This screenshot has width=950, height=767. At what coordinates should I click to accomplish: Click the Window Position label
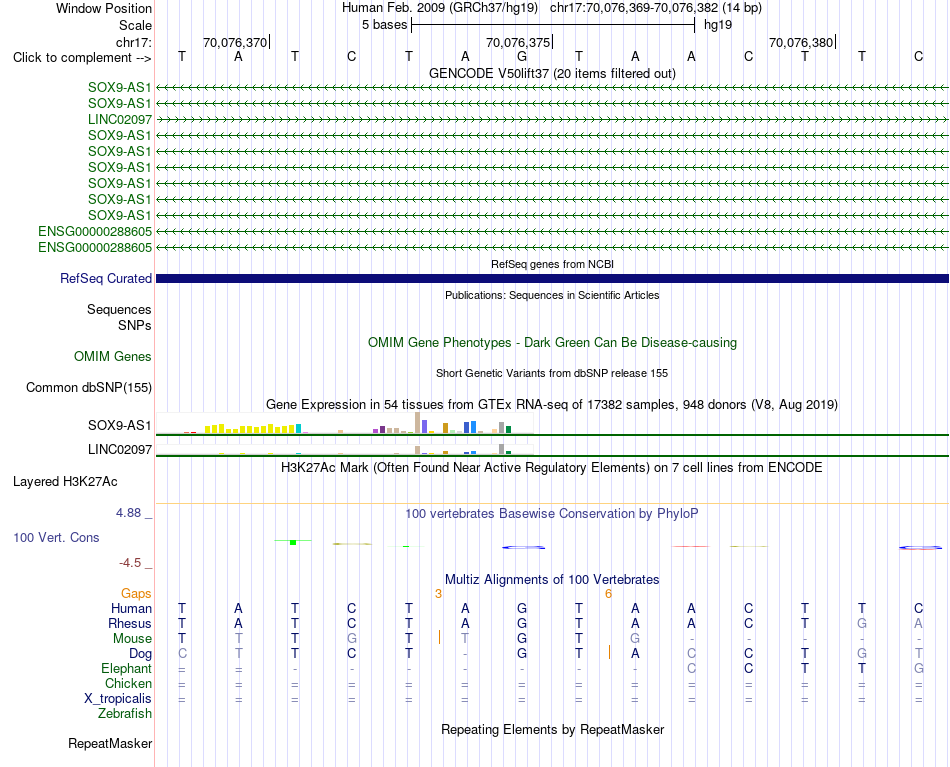104,8
